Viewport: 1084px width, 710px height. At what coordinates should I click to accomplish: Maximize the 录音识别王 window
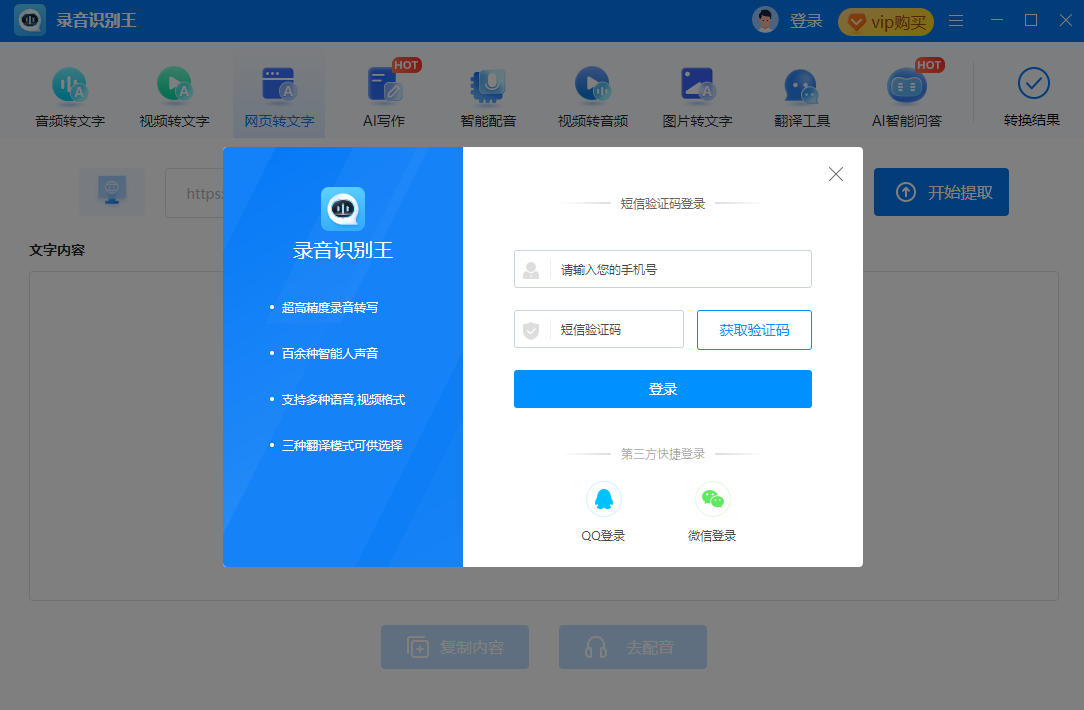pos(1031,20)
